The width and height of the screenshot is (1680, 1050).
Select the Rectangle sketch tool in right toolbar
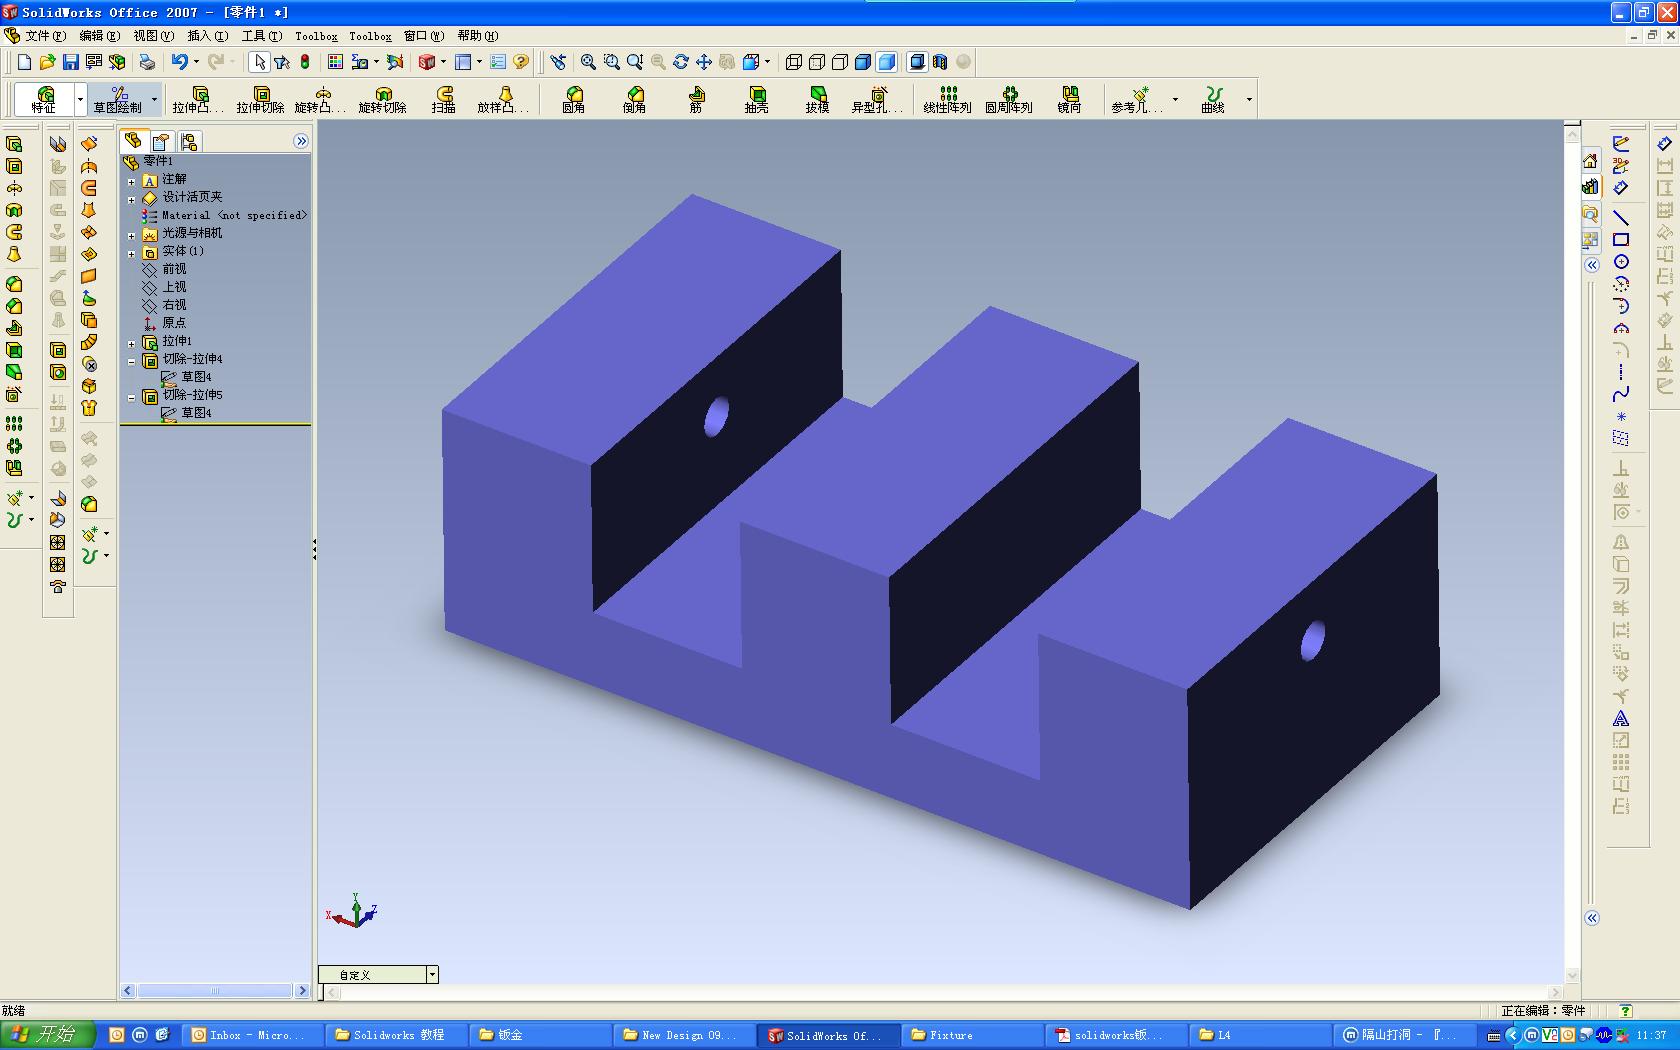click(x=1621, y=240)
